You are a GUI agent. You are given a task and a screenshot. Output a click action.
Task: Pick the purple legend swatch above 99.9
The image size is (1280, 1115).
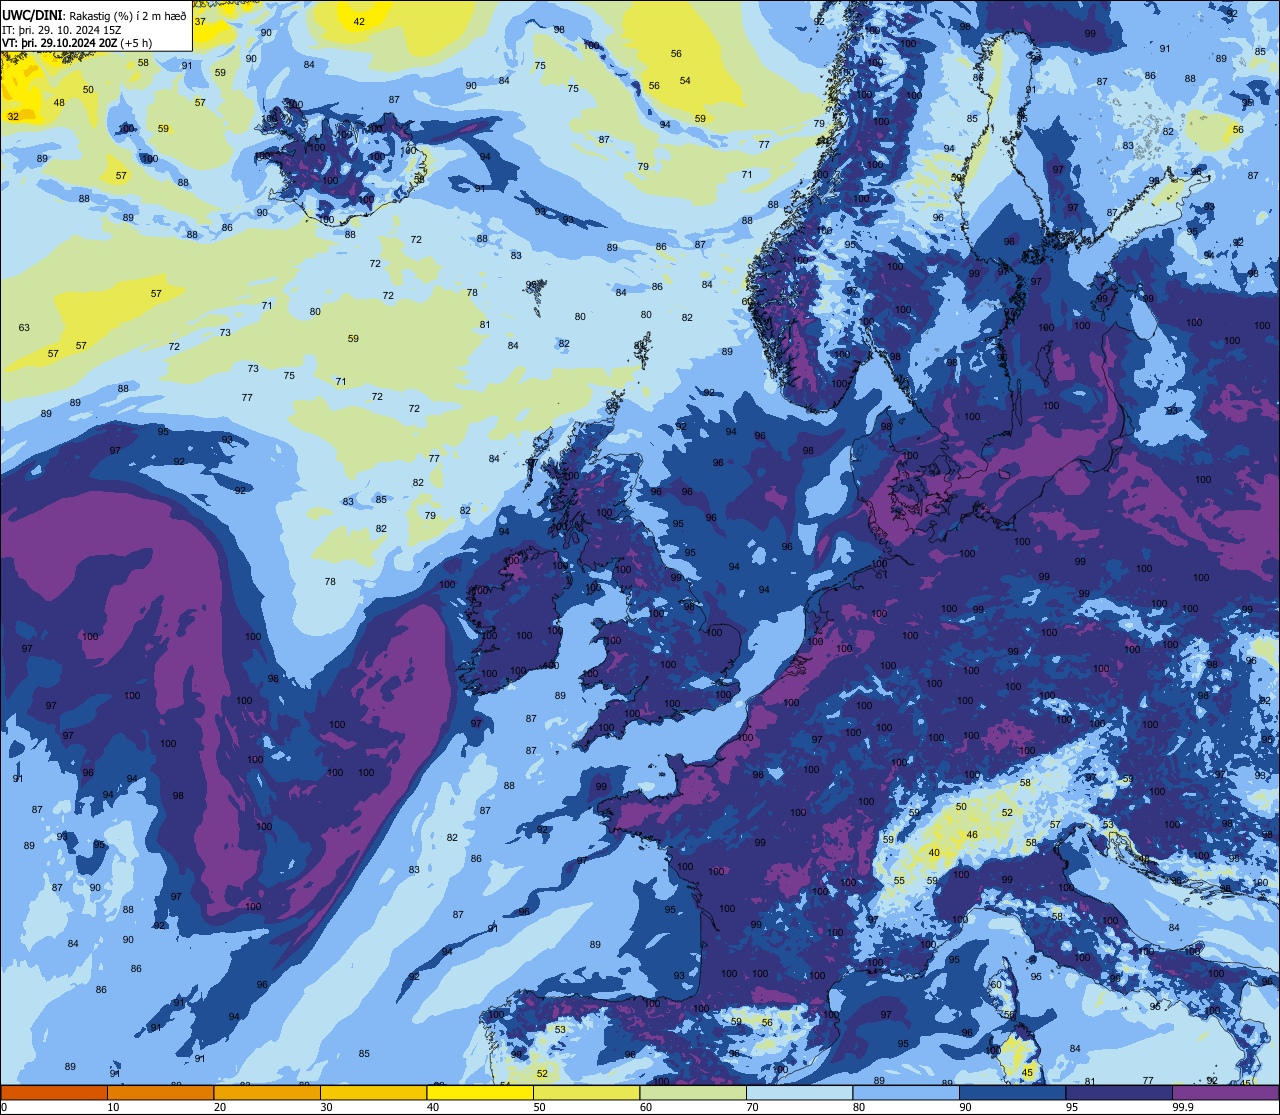click(x=1225, y=1092)
